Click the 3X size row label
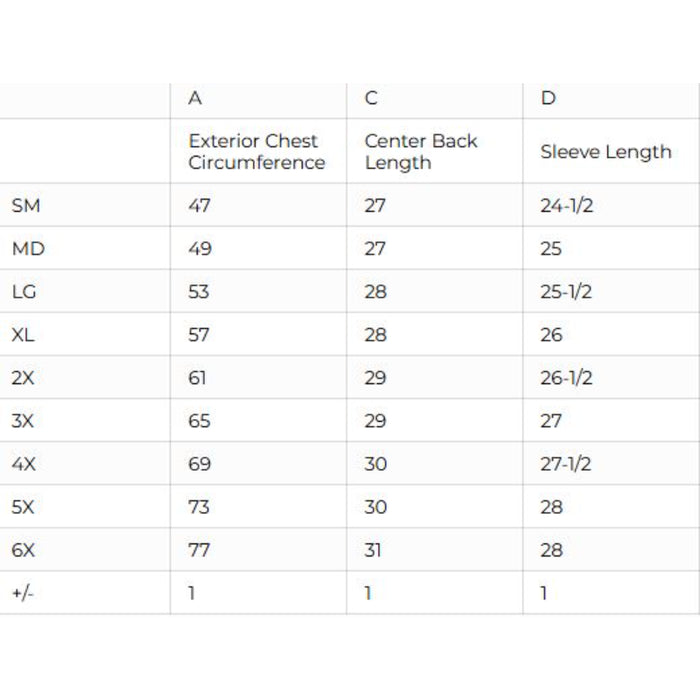This screenshot has width=700, height=700. pyautogui.click(x=23, y=421)
